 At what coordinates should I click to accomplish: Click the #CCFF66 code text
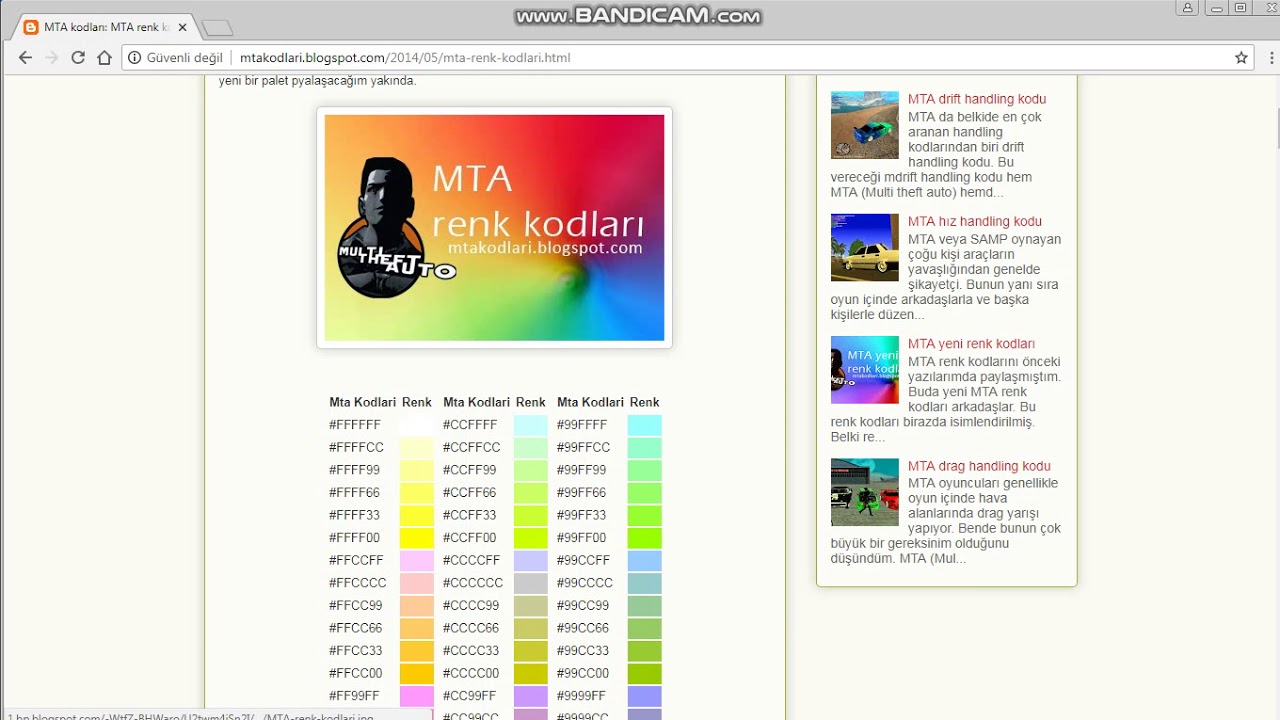(x=470, y=493)
